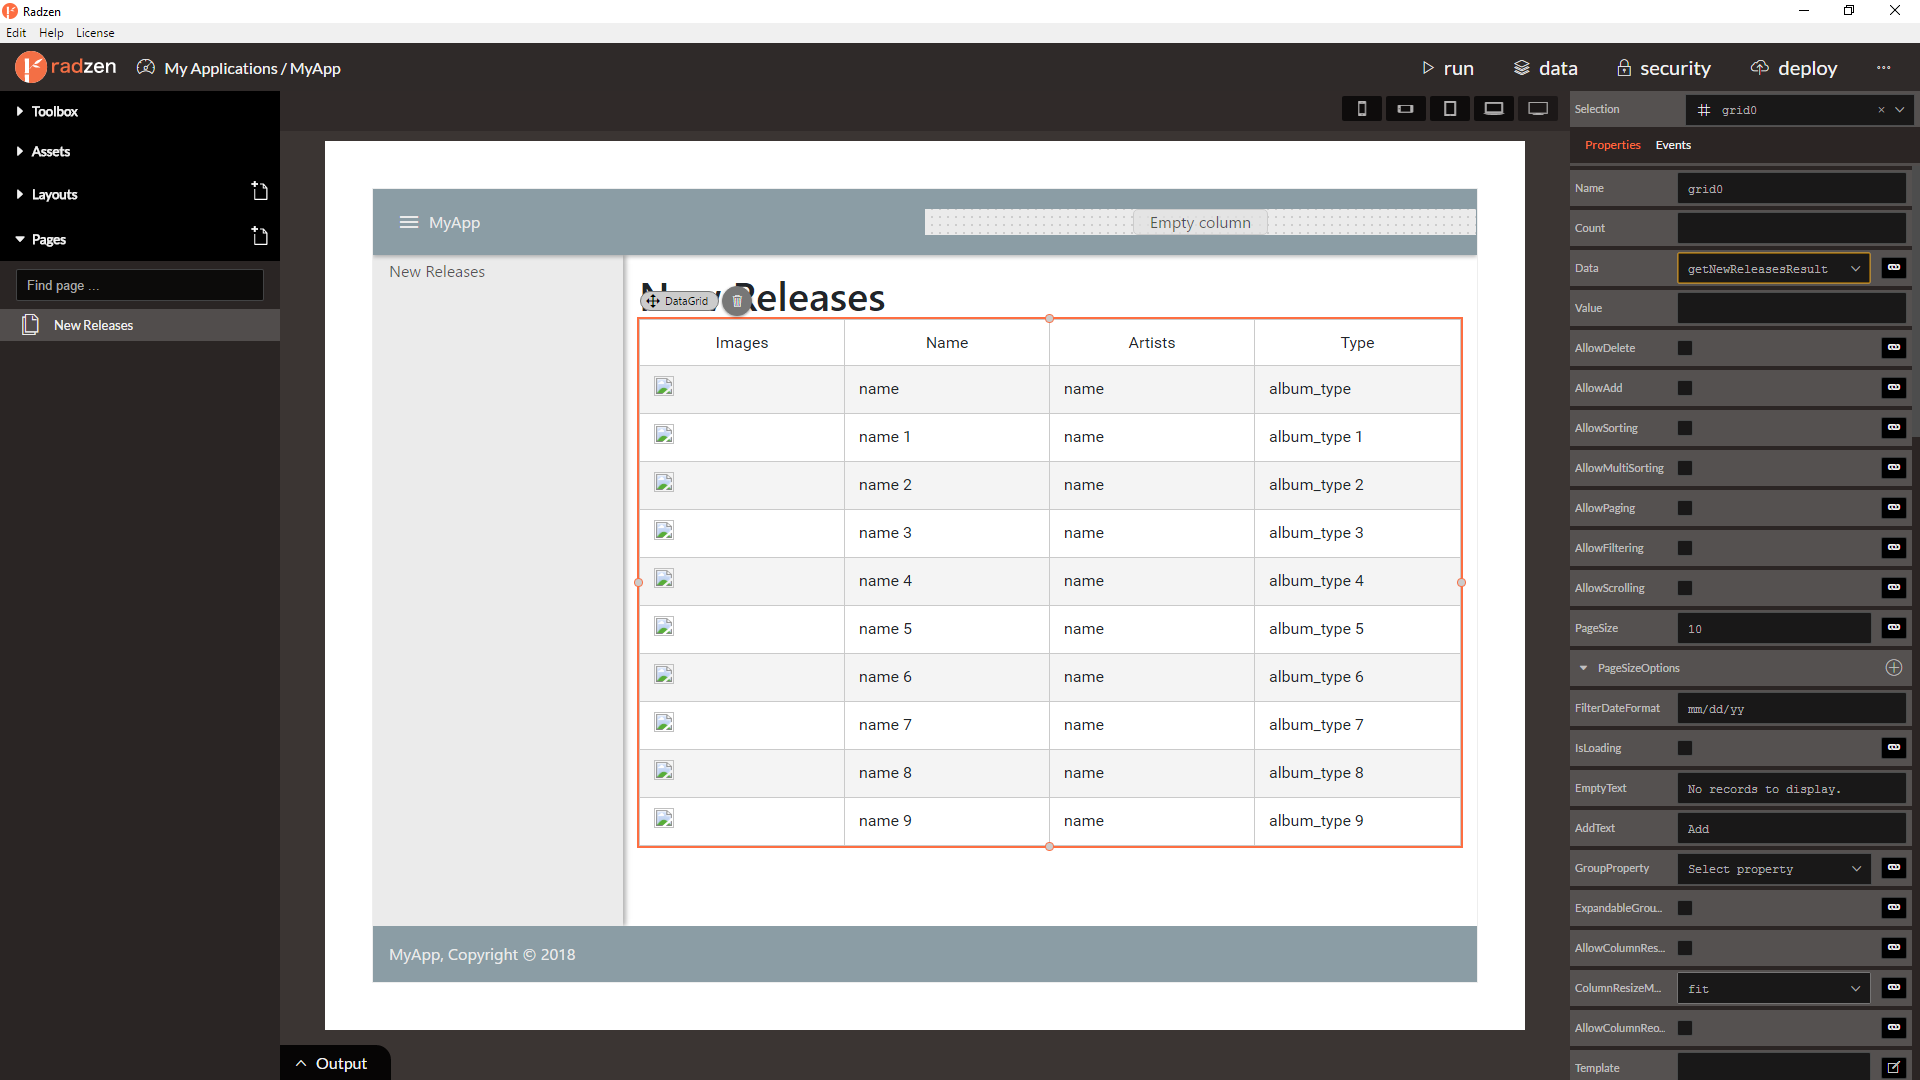Click the Find page search field
The width and height of the screenshot is (1920, 1080).
pyautogui.click(x=140, y=285)
